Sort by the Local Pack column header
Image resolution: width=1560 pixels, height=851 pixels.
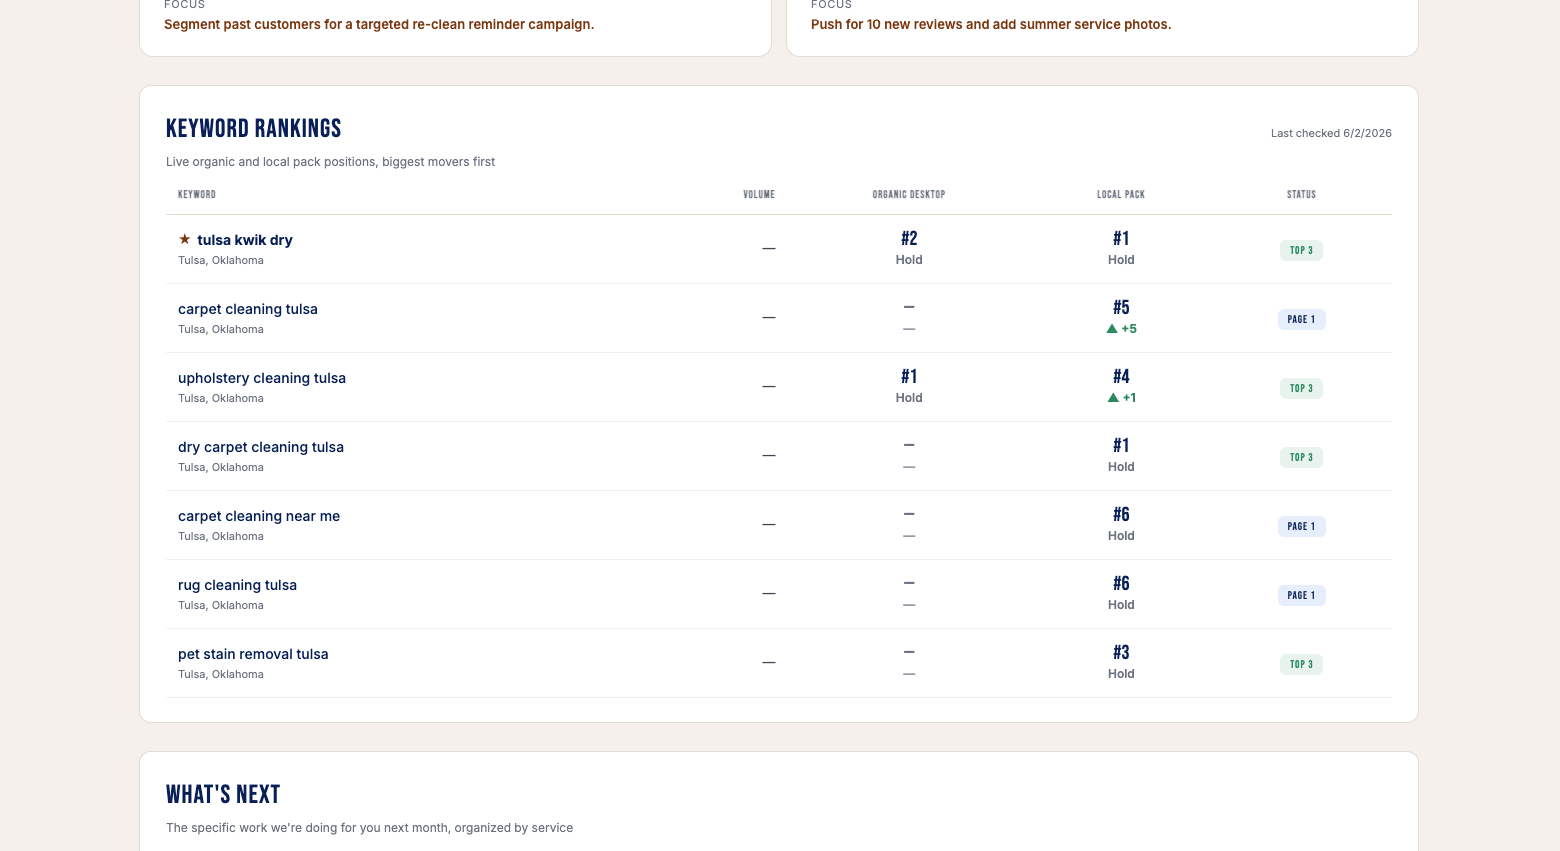1121,194
